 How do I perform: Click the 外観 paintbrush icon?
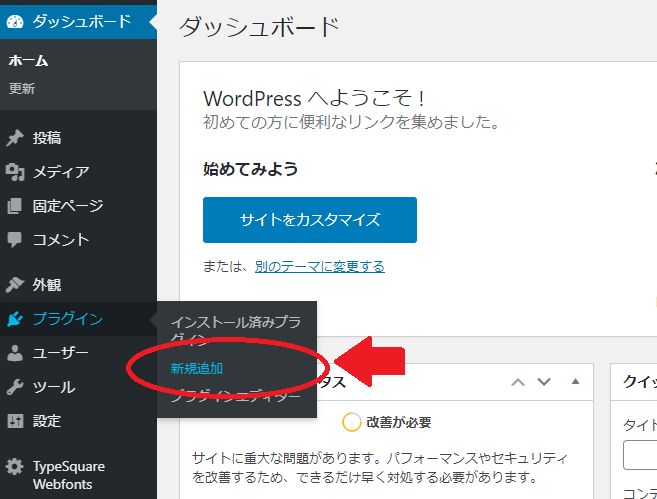(15, 285)
